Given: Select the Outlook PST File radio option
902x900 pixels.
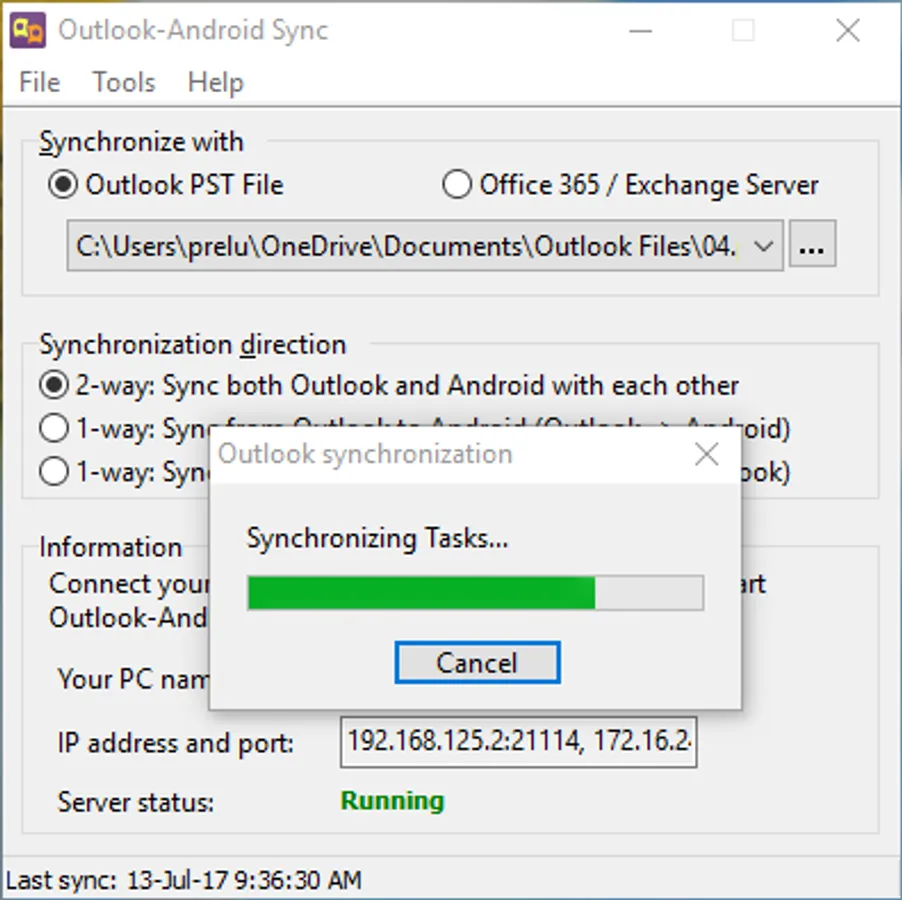Looking at the screenshot, I should 63,185.
